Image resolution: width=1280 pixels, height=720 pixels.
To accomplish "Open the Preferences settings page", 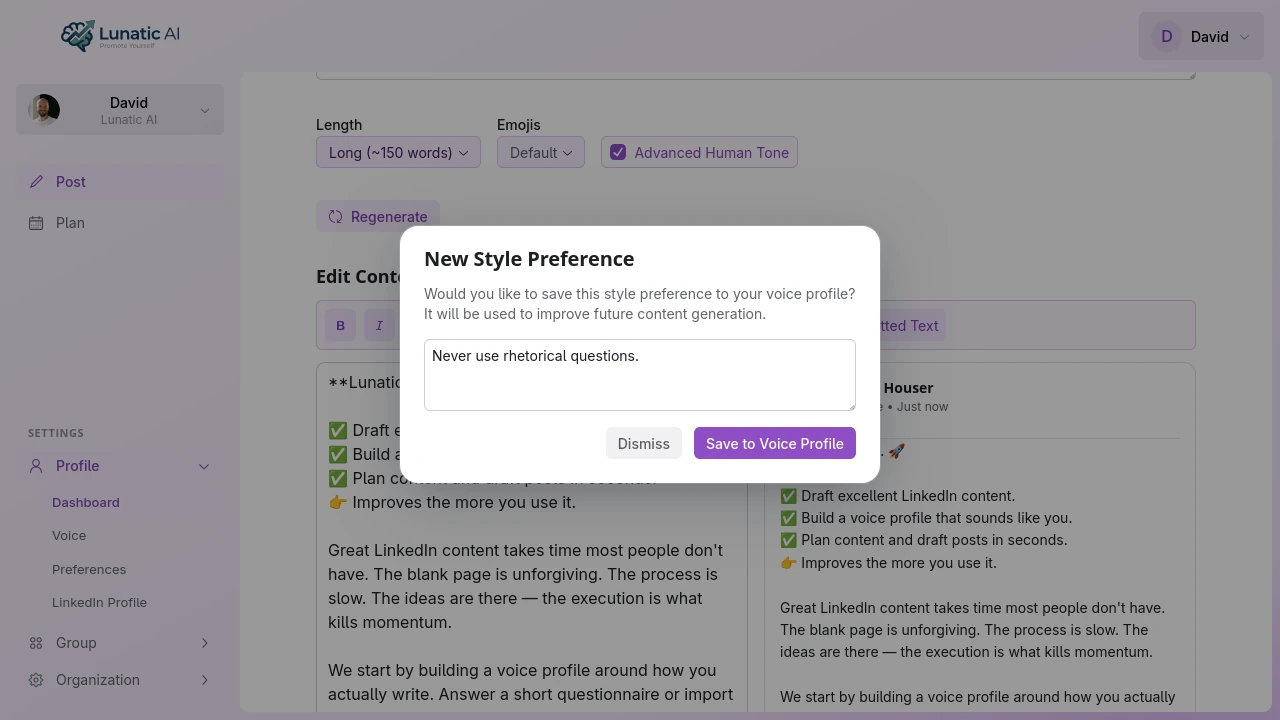I will tap(89, 570).
